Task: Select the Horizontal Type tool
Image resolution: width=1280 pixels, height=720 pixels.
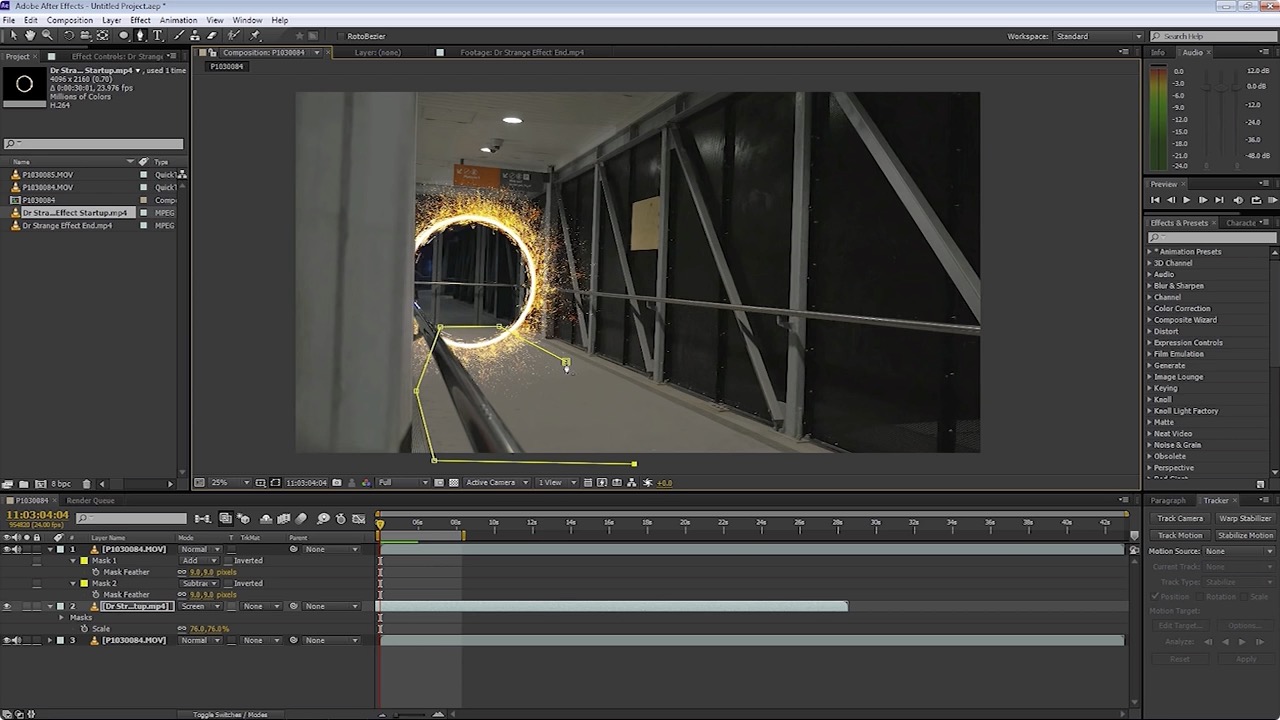Action: tap(157, 36)
